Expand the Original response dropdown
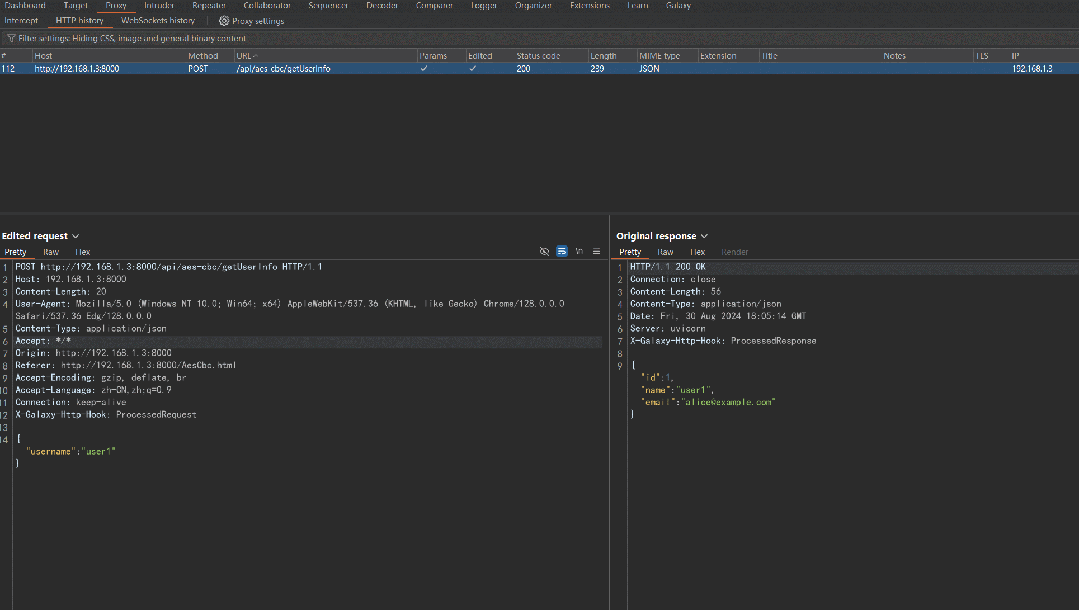The image size is (1079, 610). pos(704,236)
